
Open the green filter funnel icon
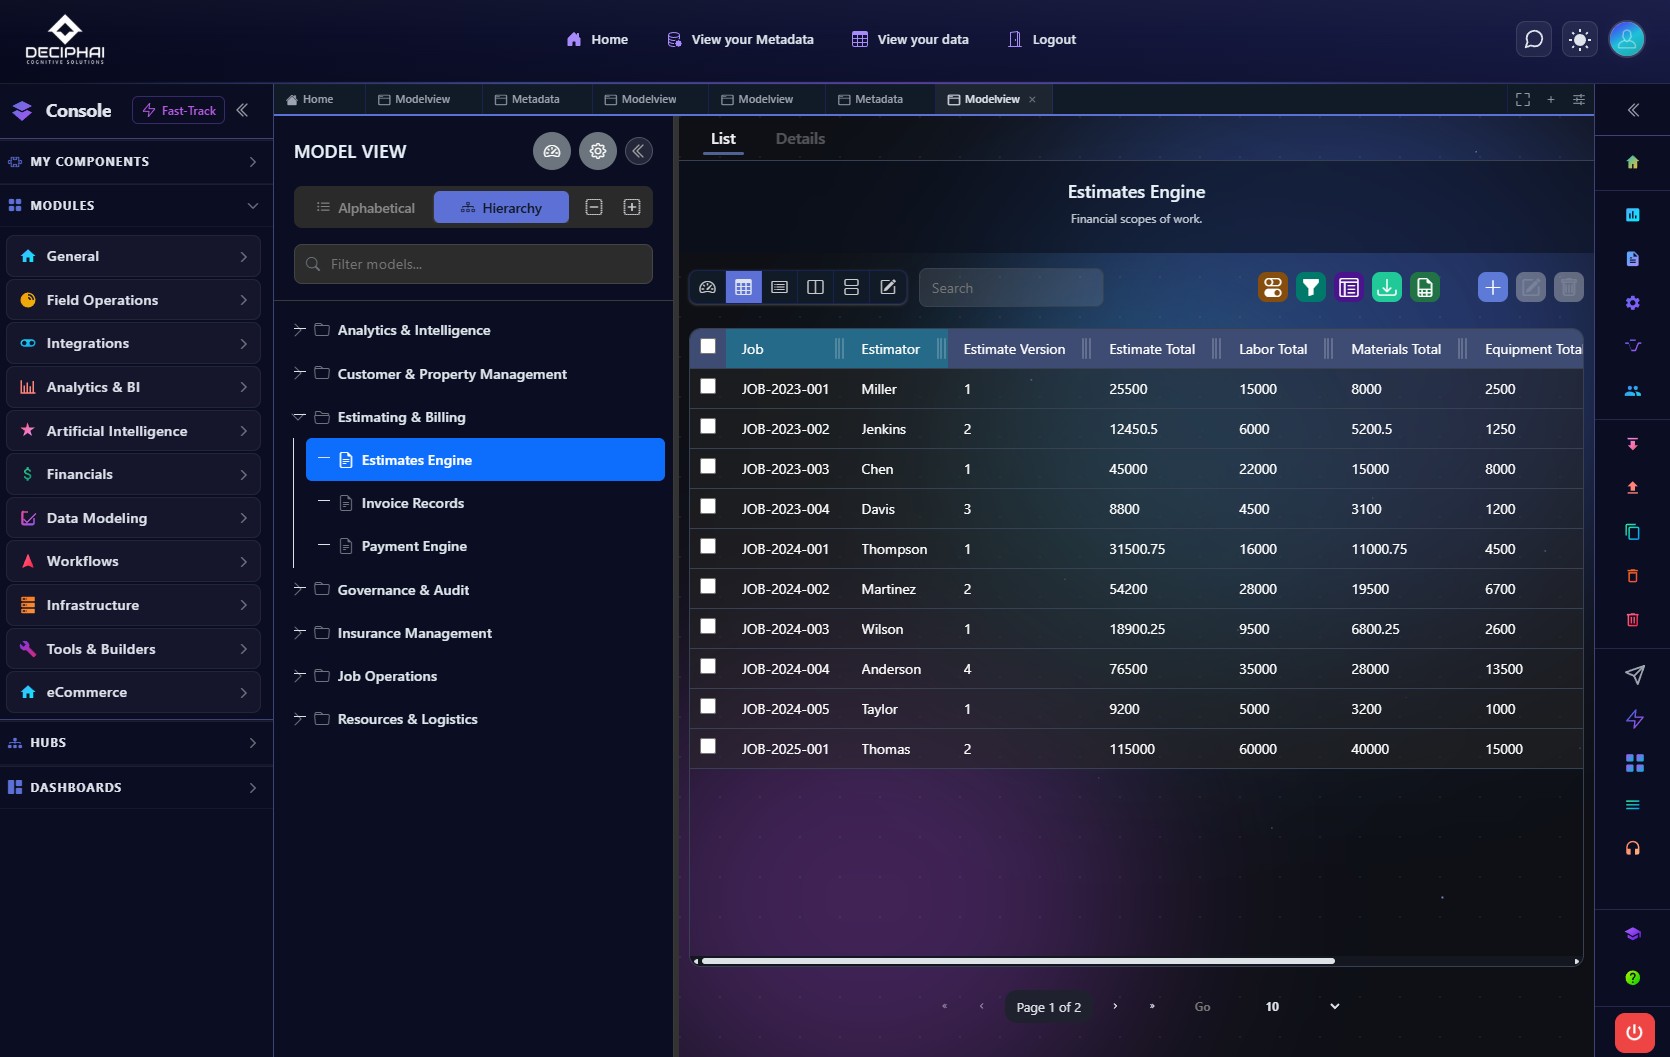(1311, 288)
